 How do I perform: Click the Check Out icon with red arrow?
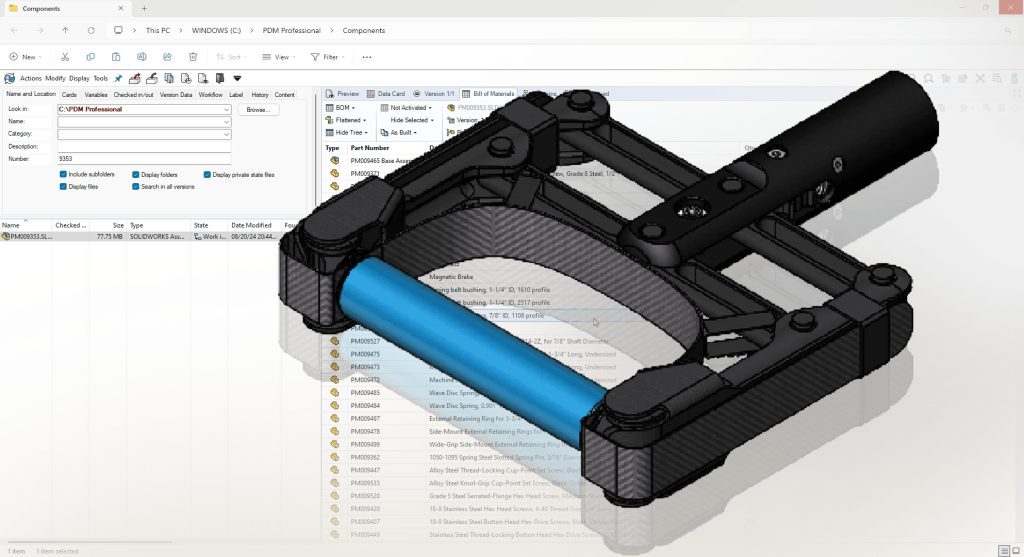coord(135,78)
